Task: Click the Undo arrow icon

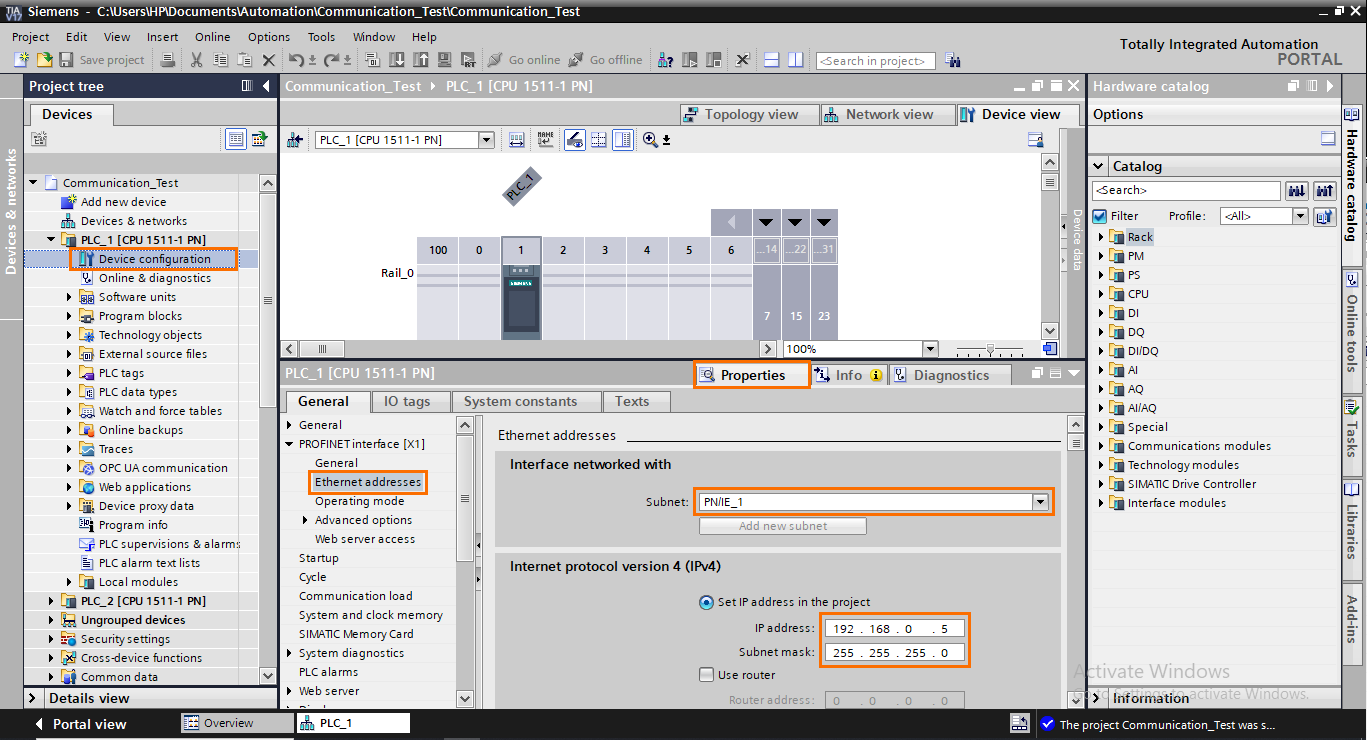Action: pyautogui.click(x=296, y=60)
